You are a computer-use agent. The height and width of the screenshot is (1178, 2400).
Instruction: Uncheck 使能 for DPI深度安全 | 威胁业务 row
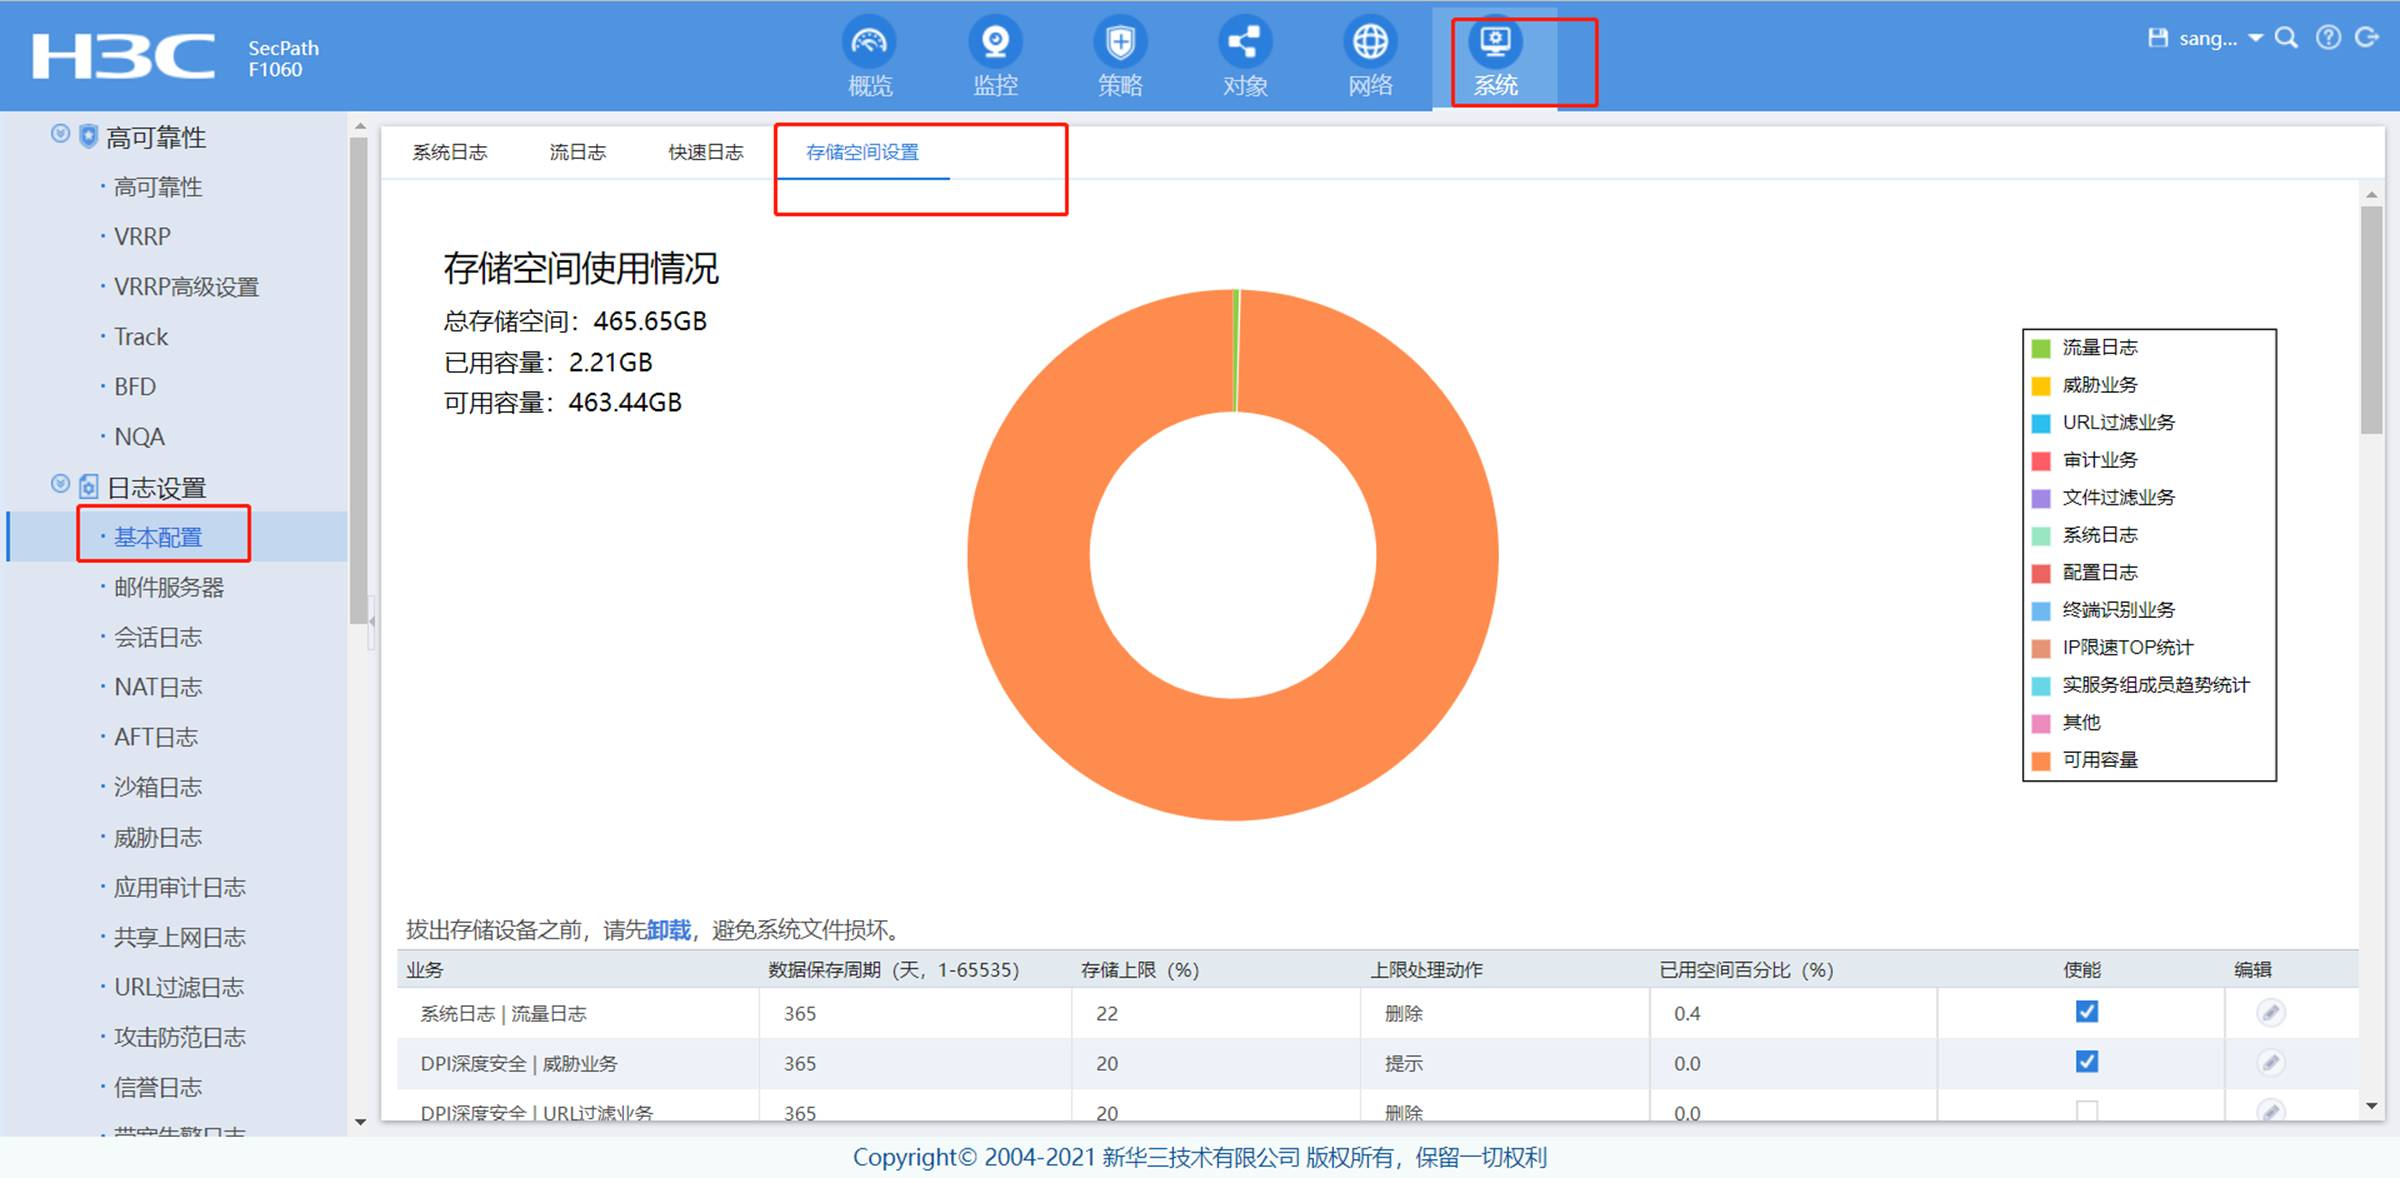(2087, 1062)
